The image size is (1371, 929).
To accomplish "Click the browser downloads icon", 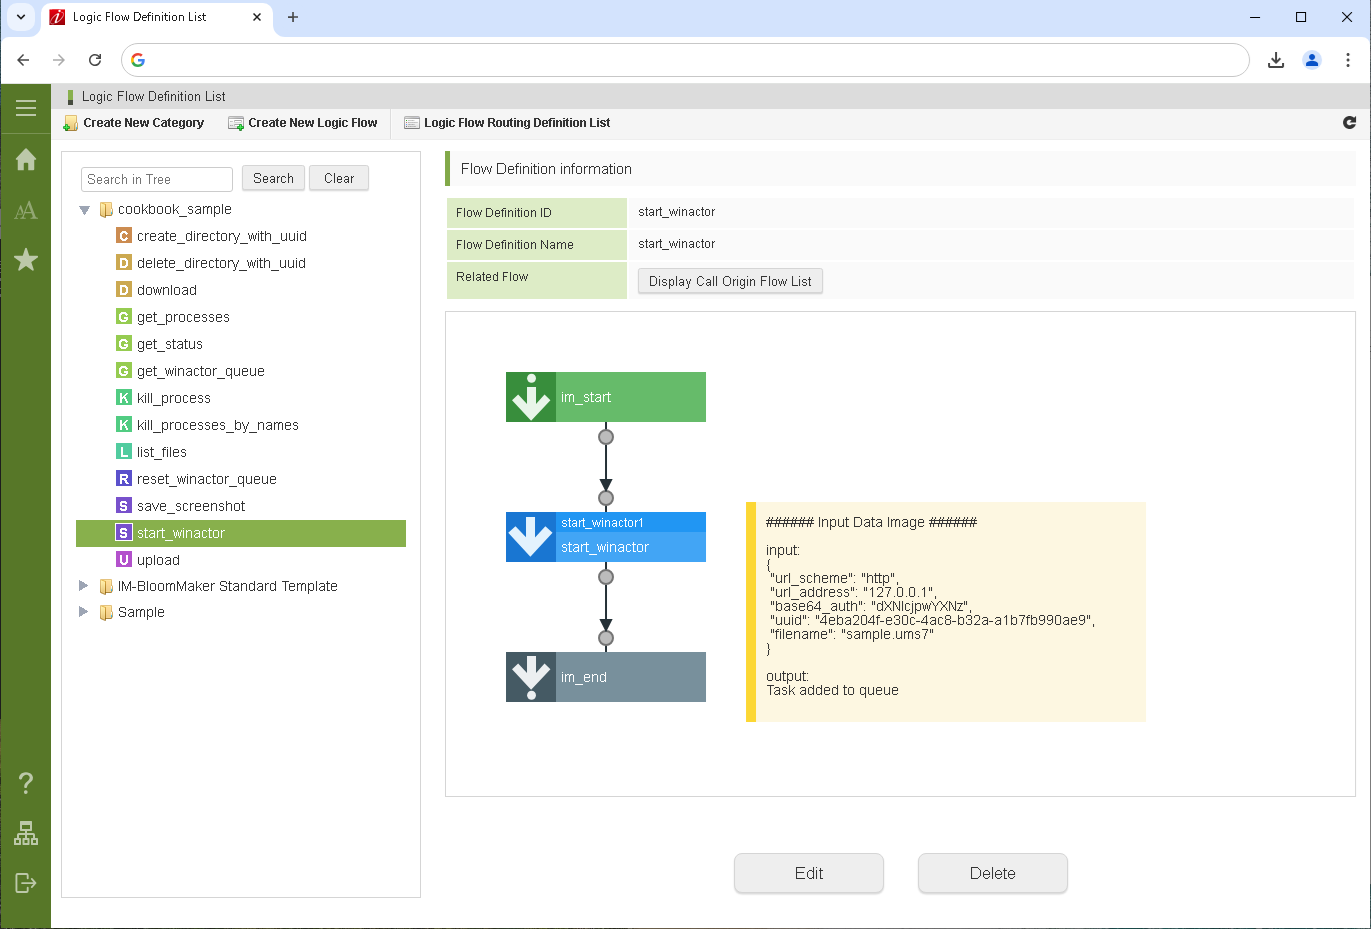I will pos(1276,60).
